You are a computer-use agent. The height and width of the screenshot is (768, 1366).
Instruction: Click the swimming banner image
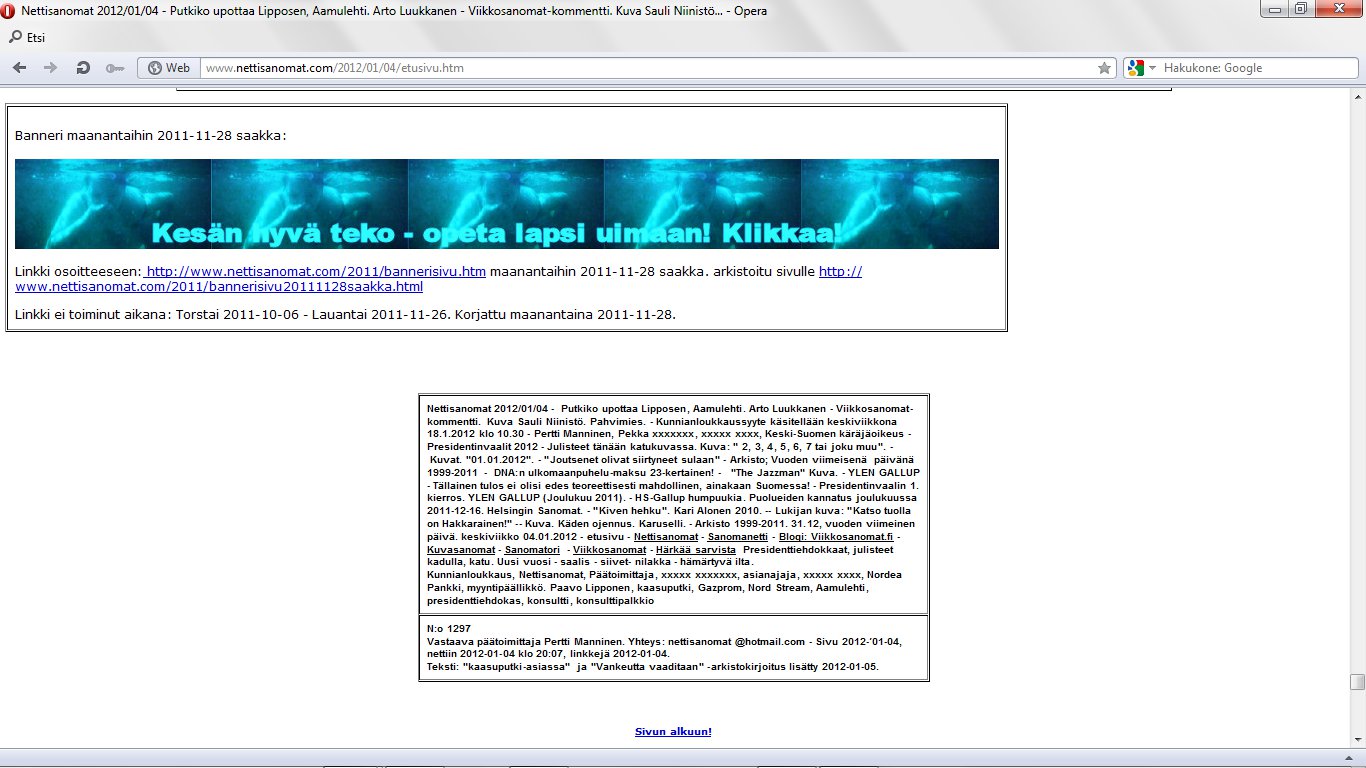(506, 204)
